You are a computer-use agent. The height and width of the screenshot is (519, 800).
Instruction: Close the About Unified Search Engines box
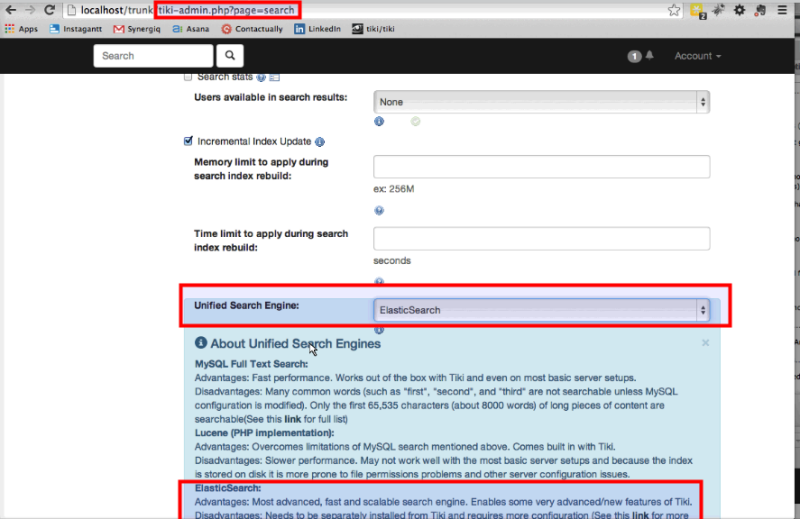705,343
